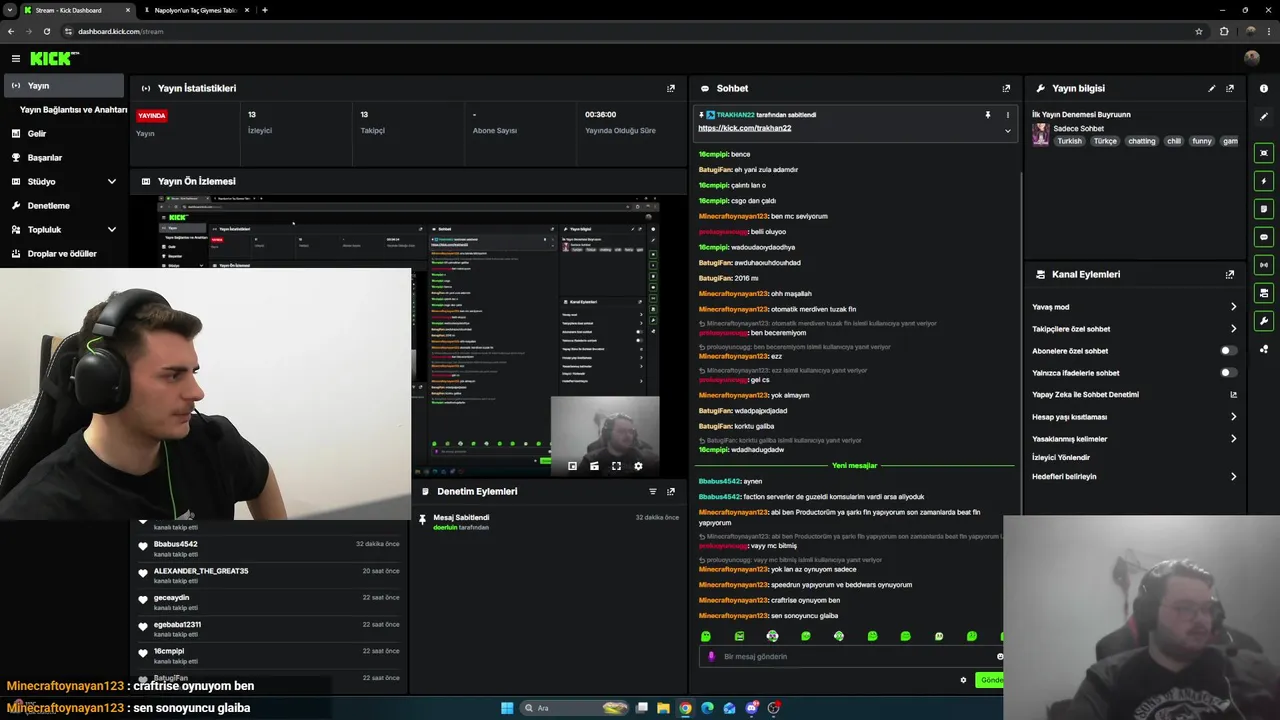Open the kick.com/trakhan22 pinned link
1280x720 pixels.
click(x=745, y=128)
